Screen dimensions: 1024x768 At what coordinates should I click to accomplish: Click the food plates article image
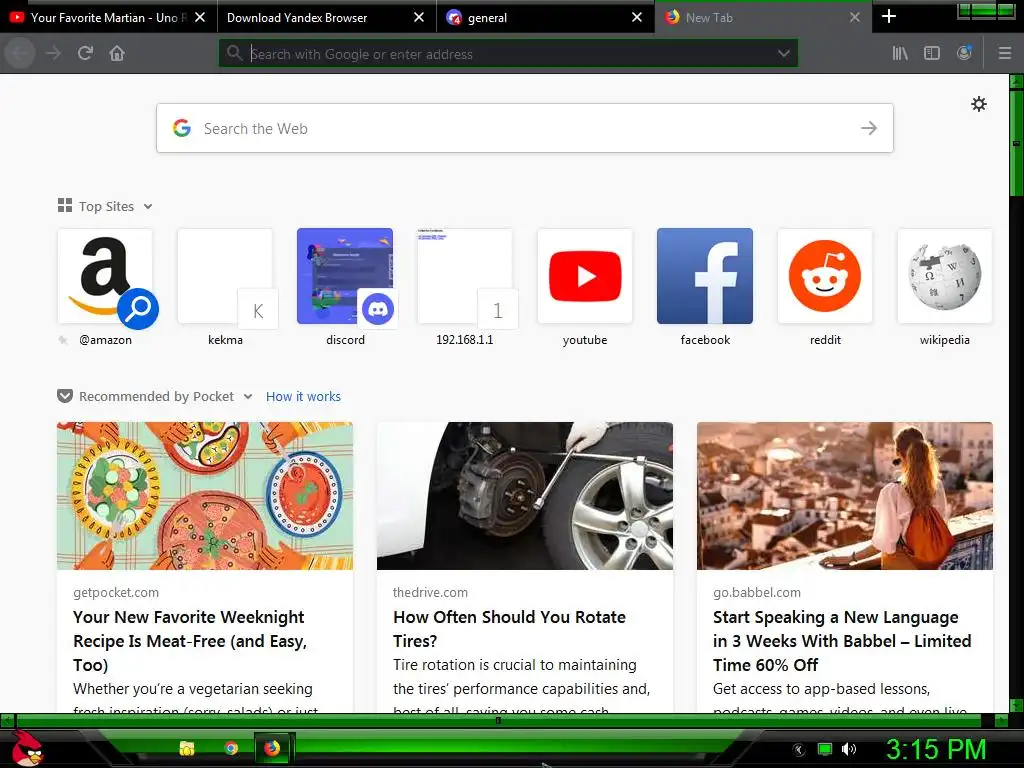pyautogui.click(x=205, y=496)
